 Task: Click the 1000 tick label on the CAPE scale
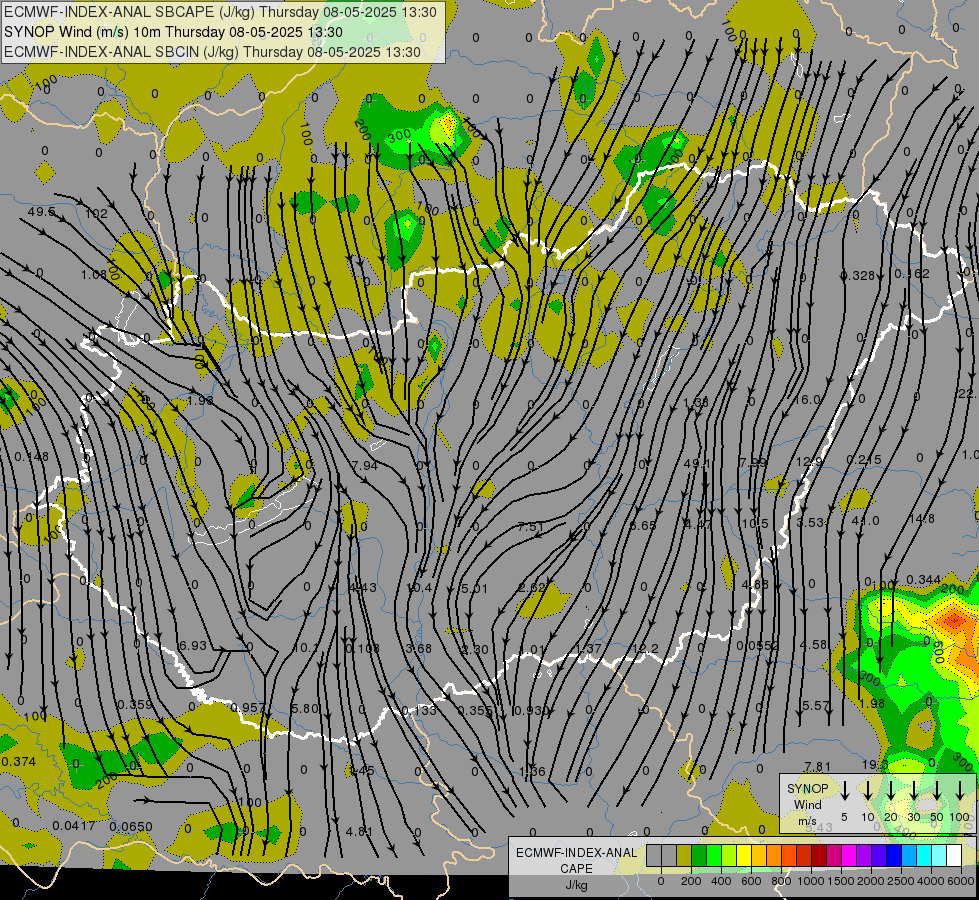point(810,881)
